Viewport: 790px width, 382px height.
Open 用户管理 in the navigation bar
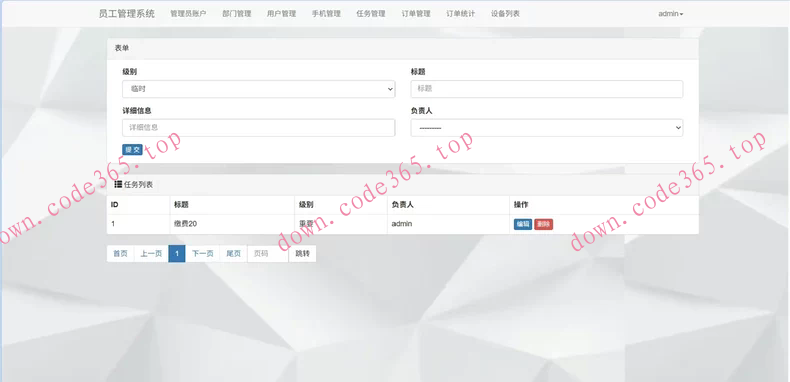click(282, 14)
